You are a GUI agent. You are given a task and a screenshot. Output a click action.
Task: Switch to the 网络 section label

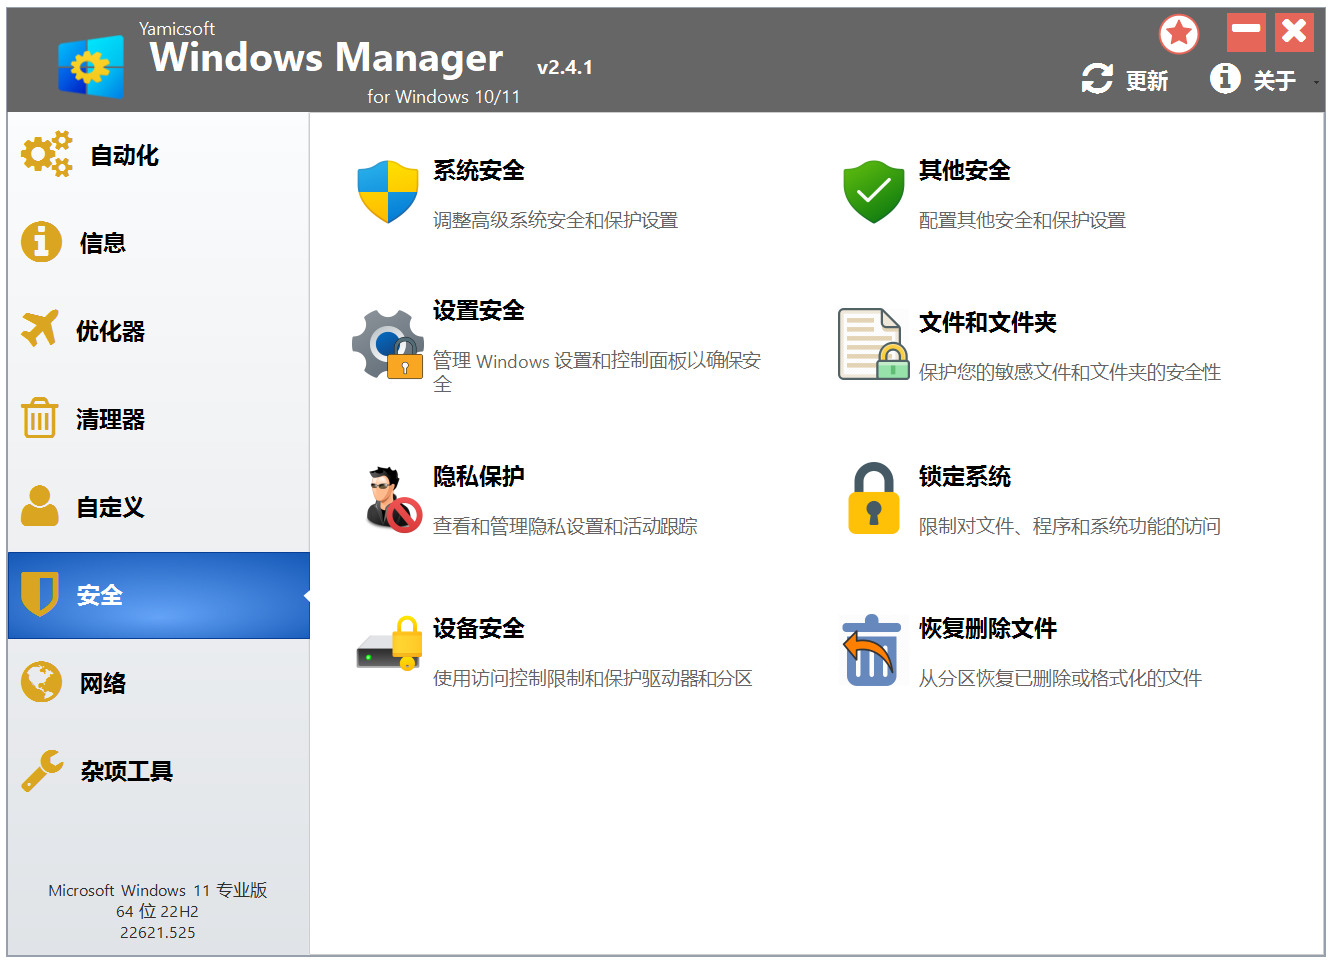(103, 683)
